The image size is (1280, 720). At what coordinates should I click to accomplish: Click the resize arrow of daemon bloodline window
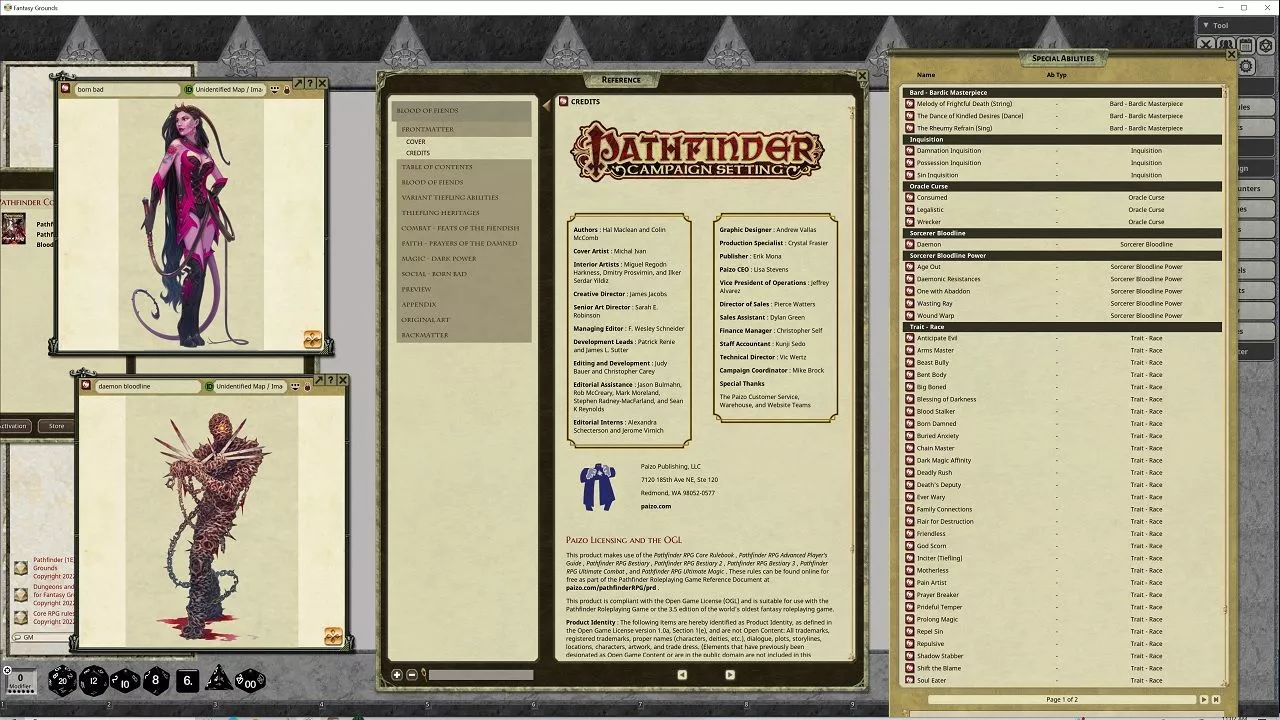tap(319, 381)
